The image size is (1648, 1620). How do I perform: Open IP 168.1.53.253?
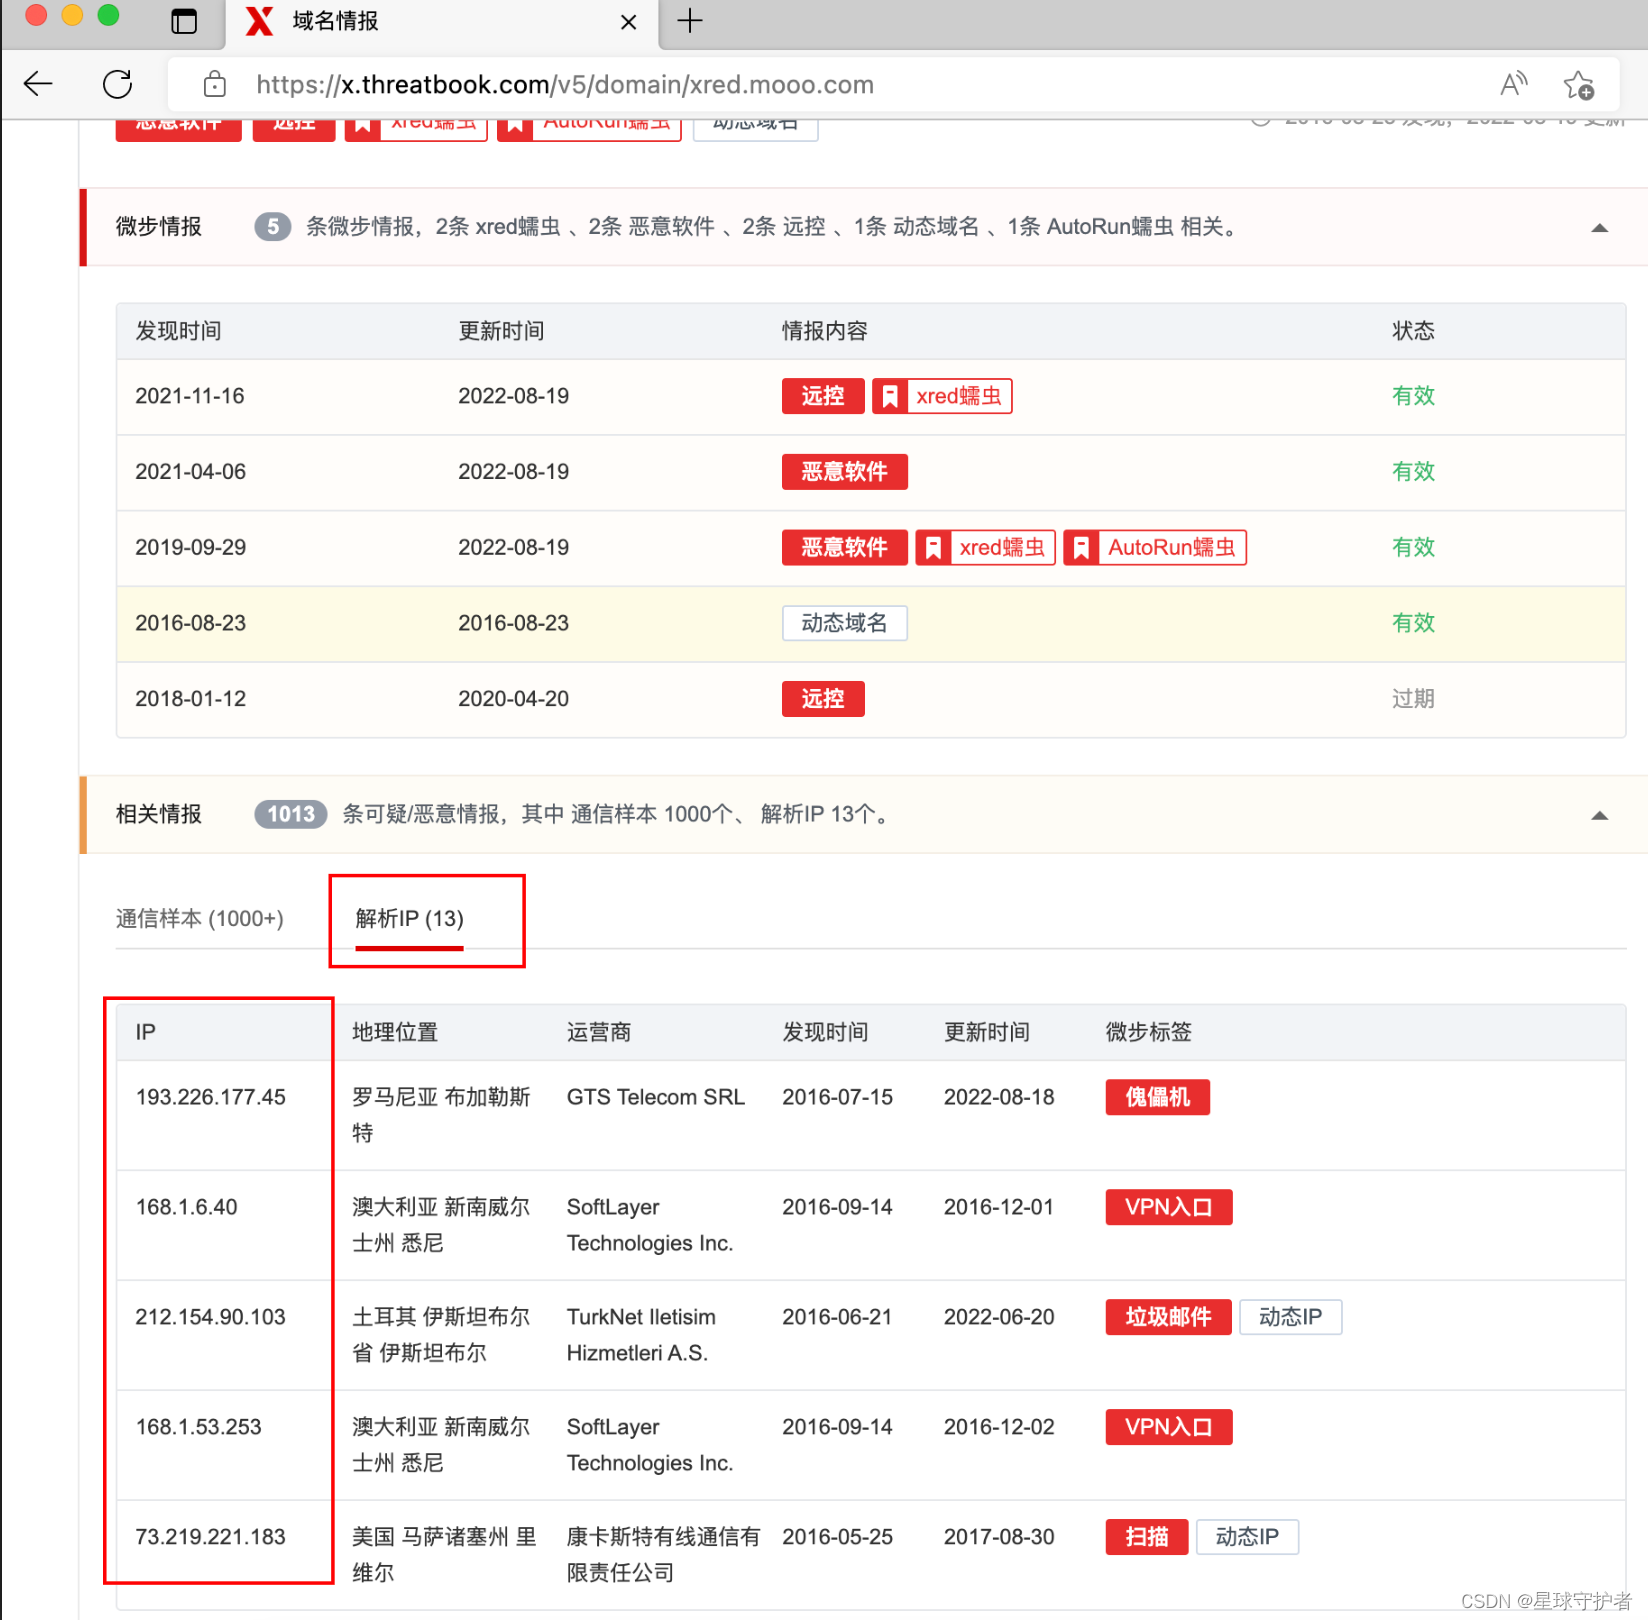199,1427
